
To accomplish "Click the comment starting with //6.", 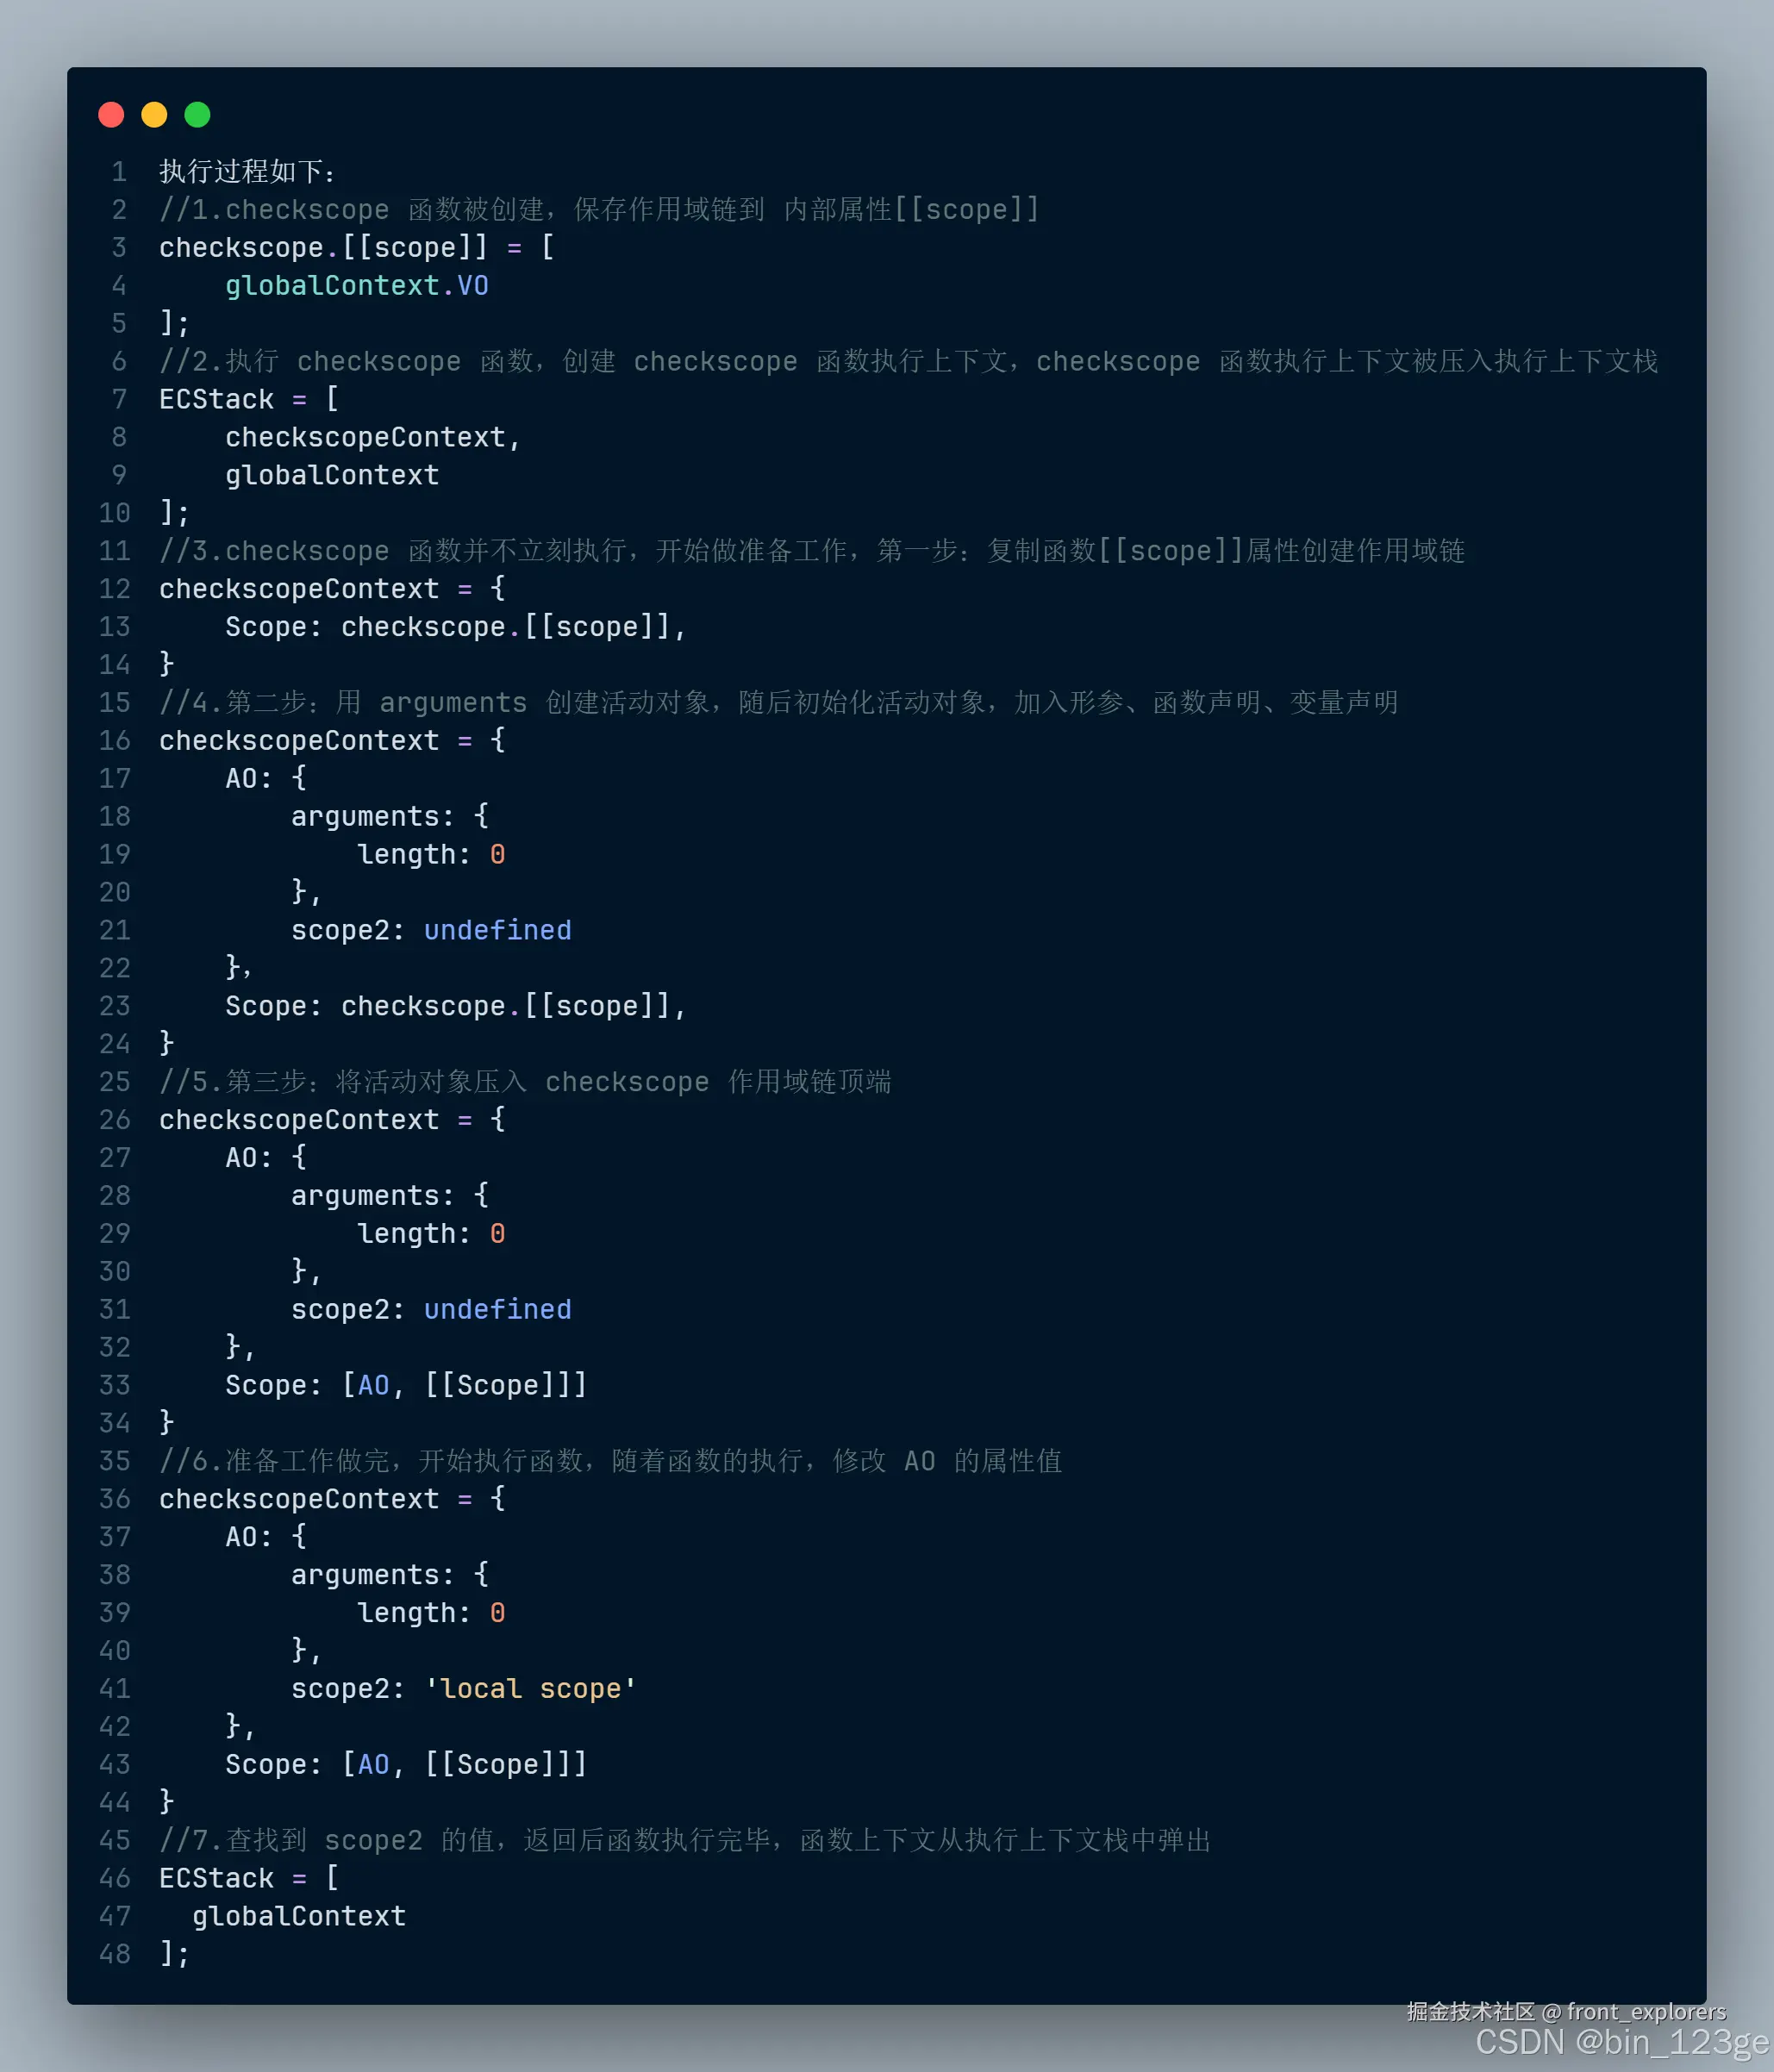I will pyautogui.click(x=610, y=1462).
